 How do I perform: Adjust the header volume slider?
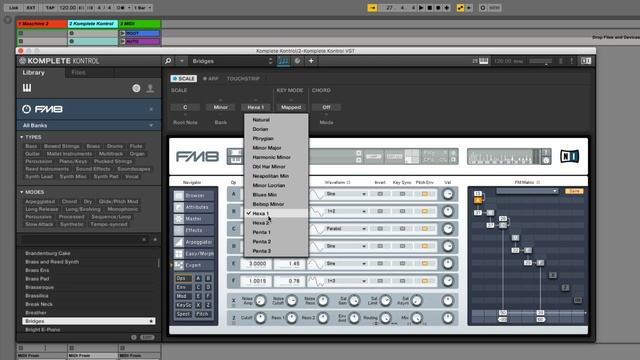pyautogui.click(x=540, y=61)
